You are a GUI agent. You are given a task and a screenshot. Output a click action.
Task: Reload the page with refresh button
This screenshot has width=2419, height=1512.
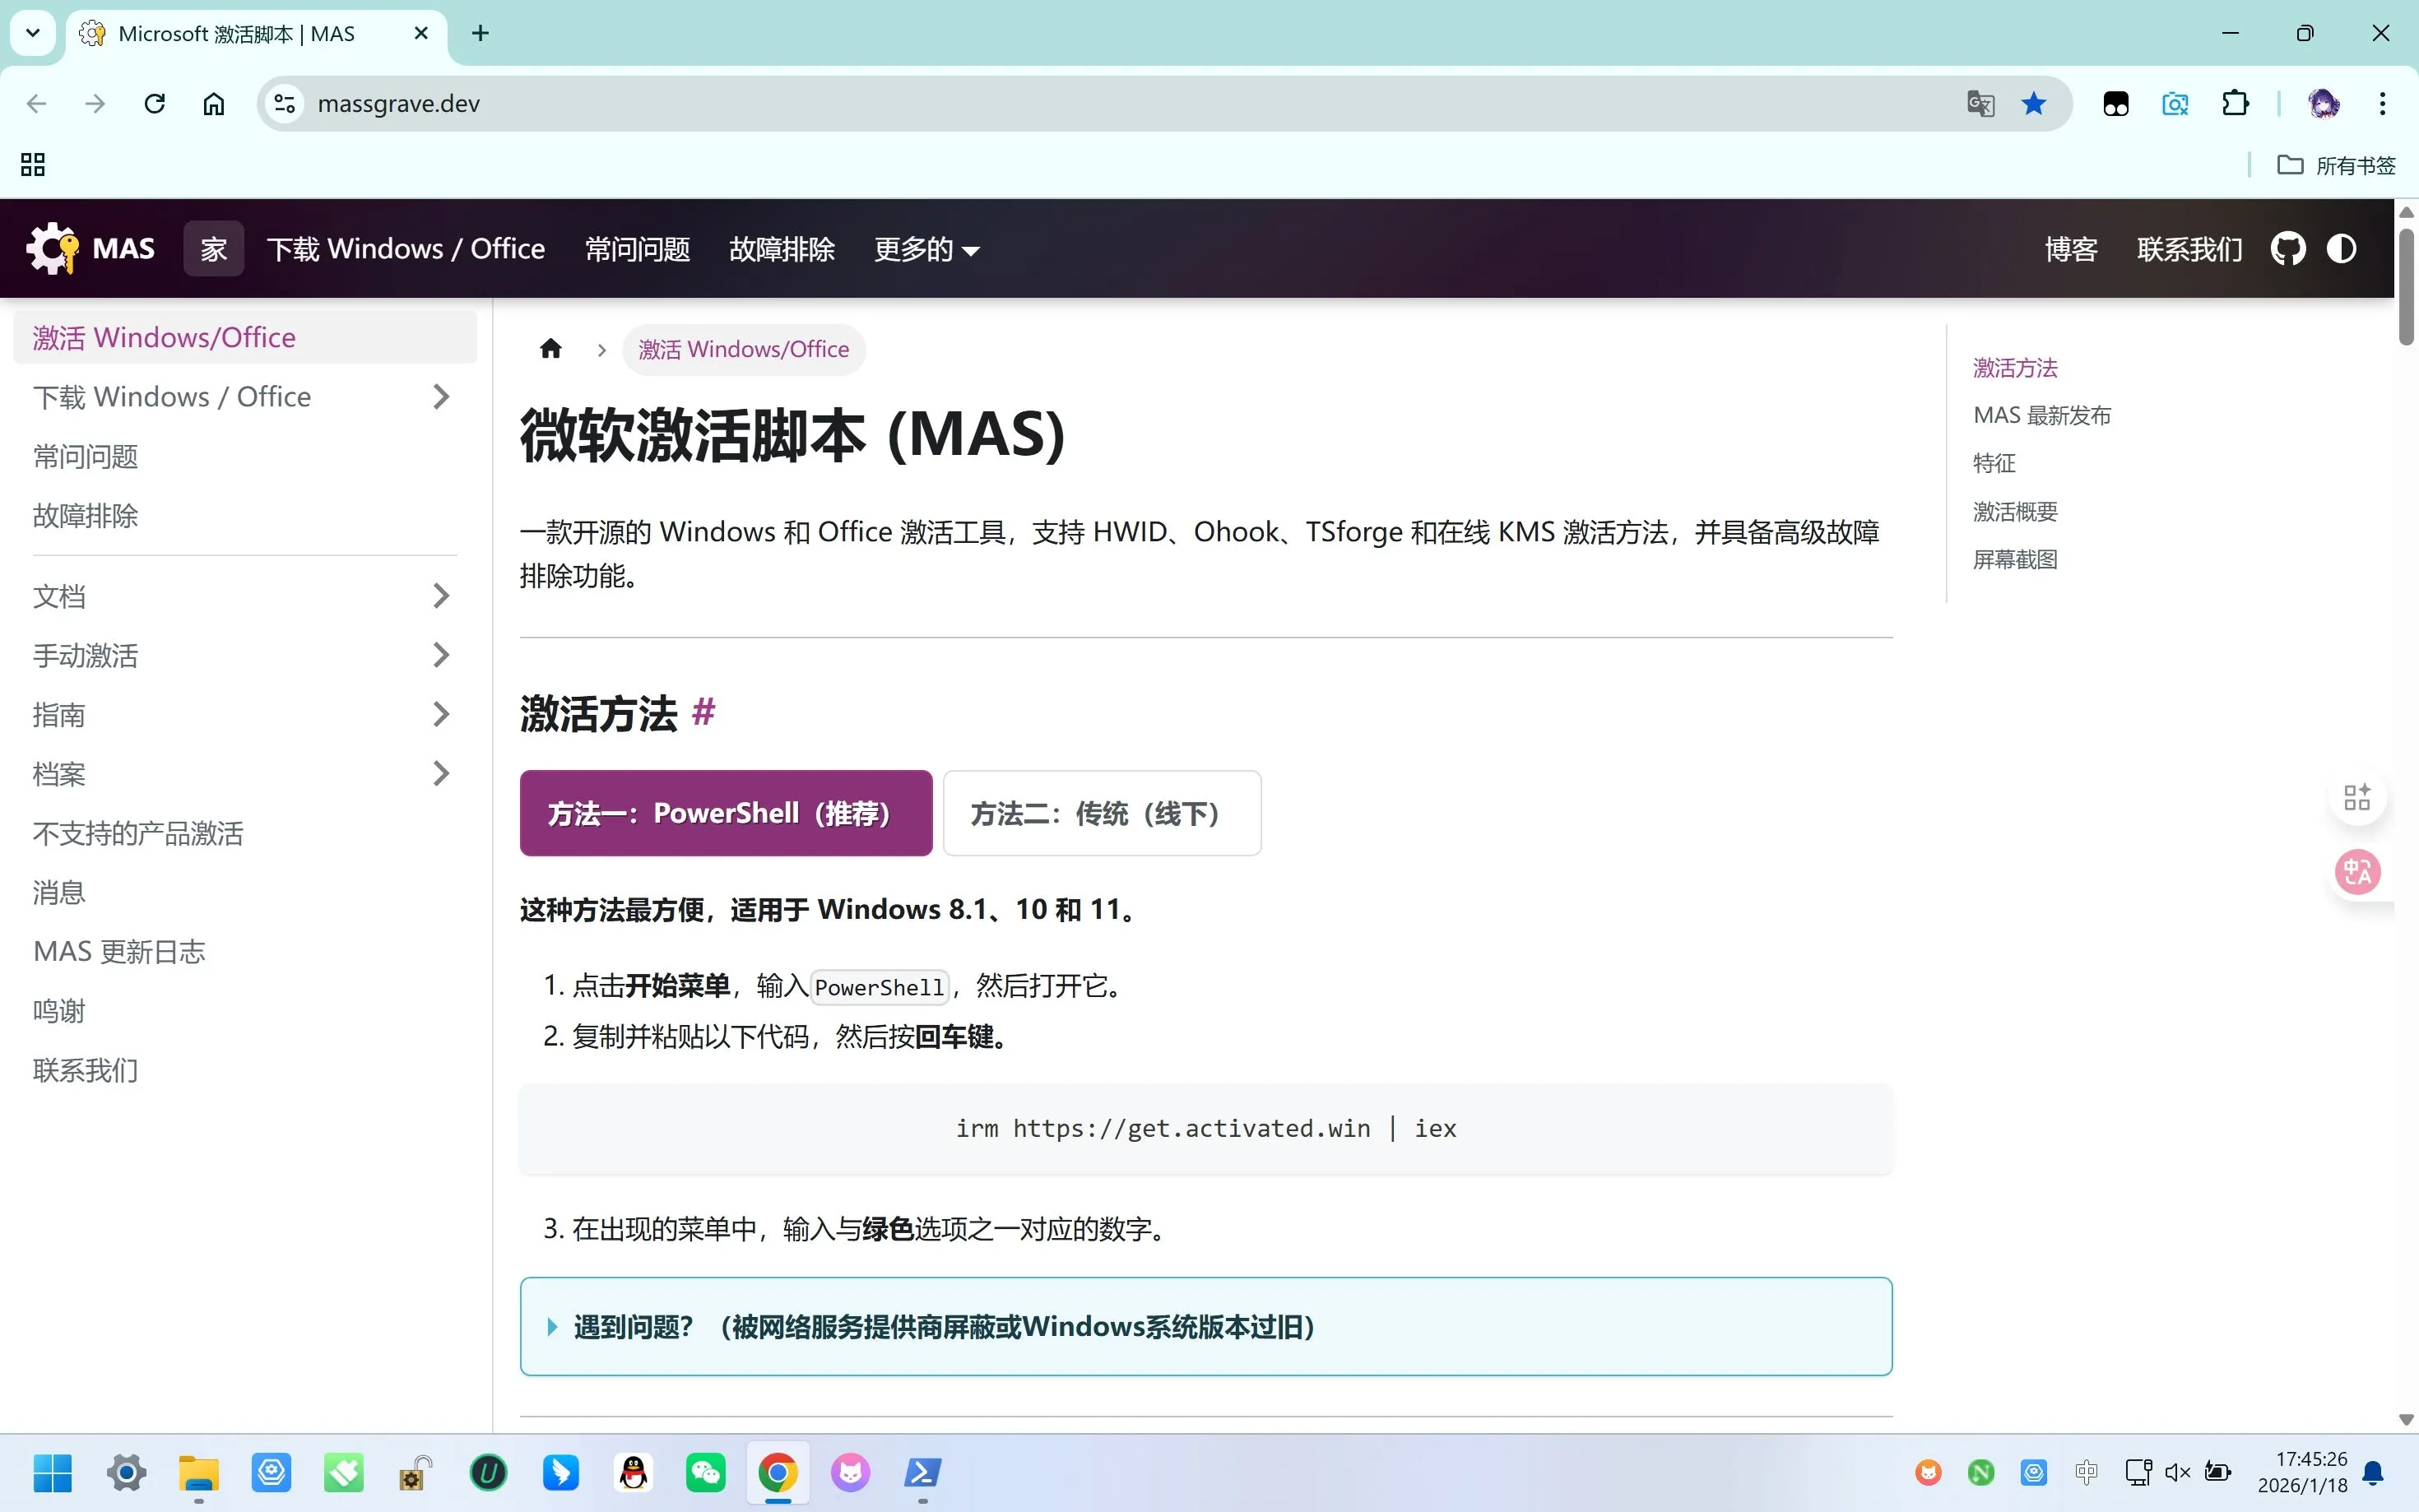(154, 104)
